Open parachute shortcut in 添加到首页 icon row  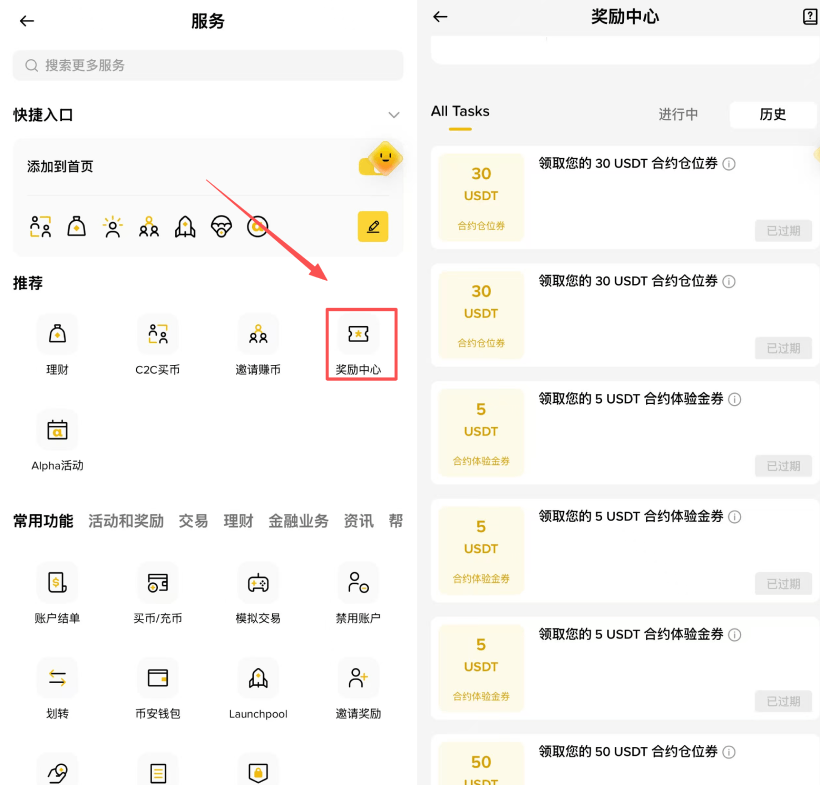pyautogui.click(x=221, y=226)
